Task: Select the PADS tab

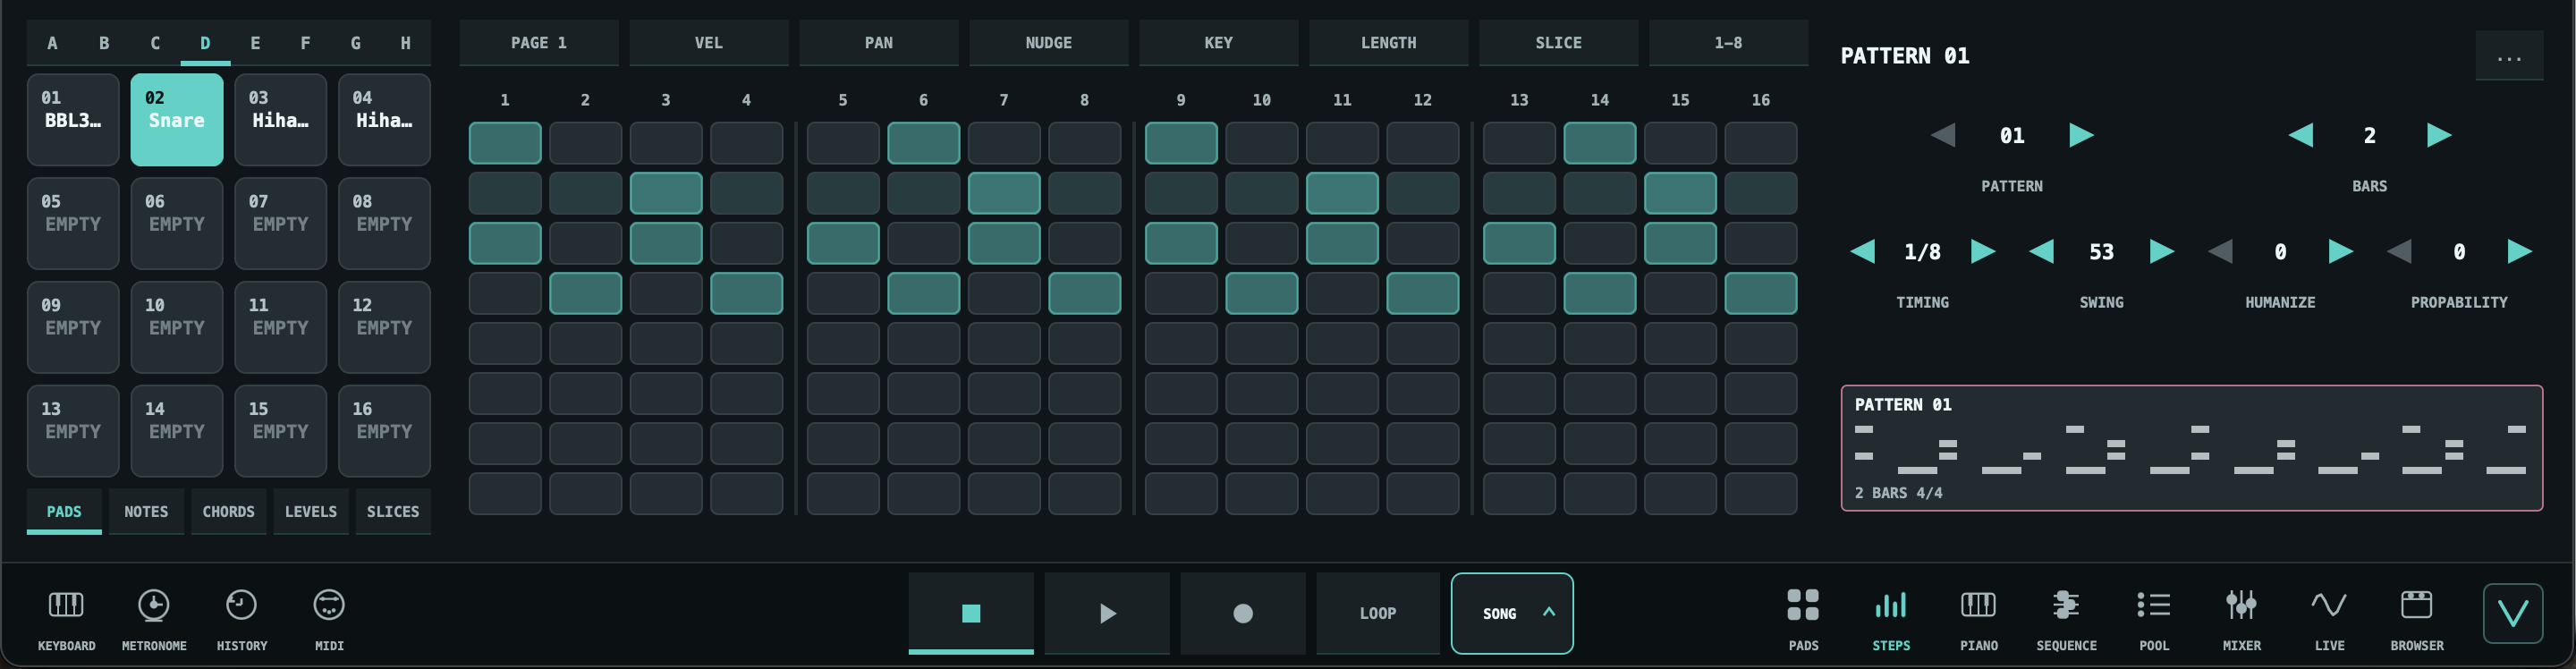Action: point(64,511)
